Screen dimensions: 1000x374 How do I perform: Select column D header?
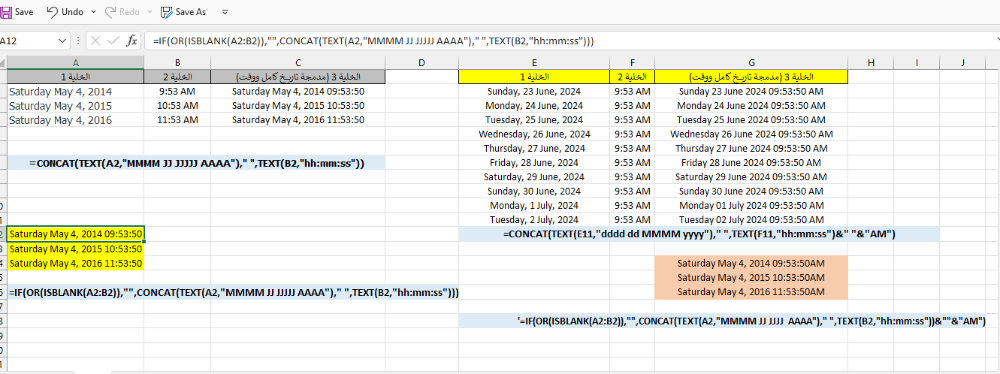[422, 63]
